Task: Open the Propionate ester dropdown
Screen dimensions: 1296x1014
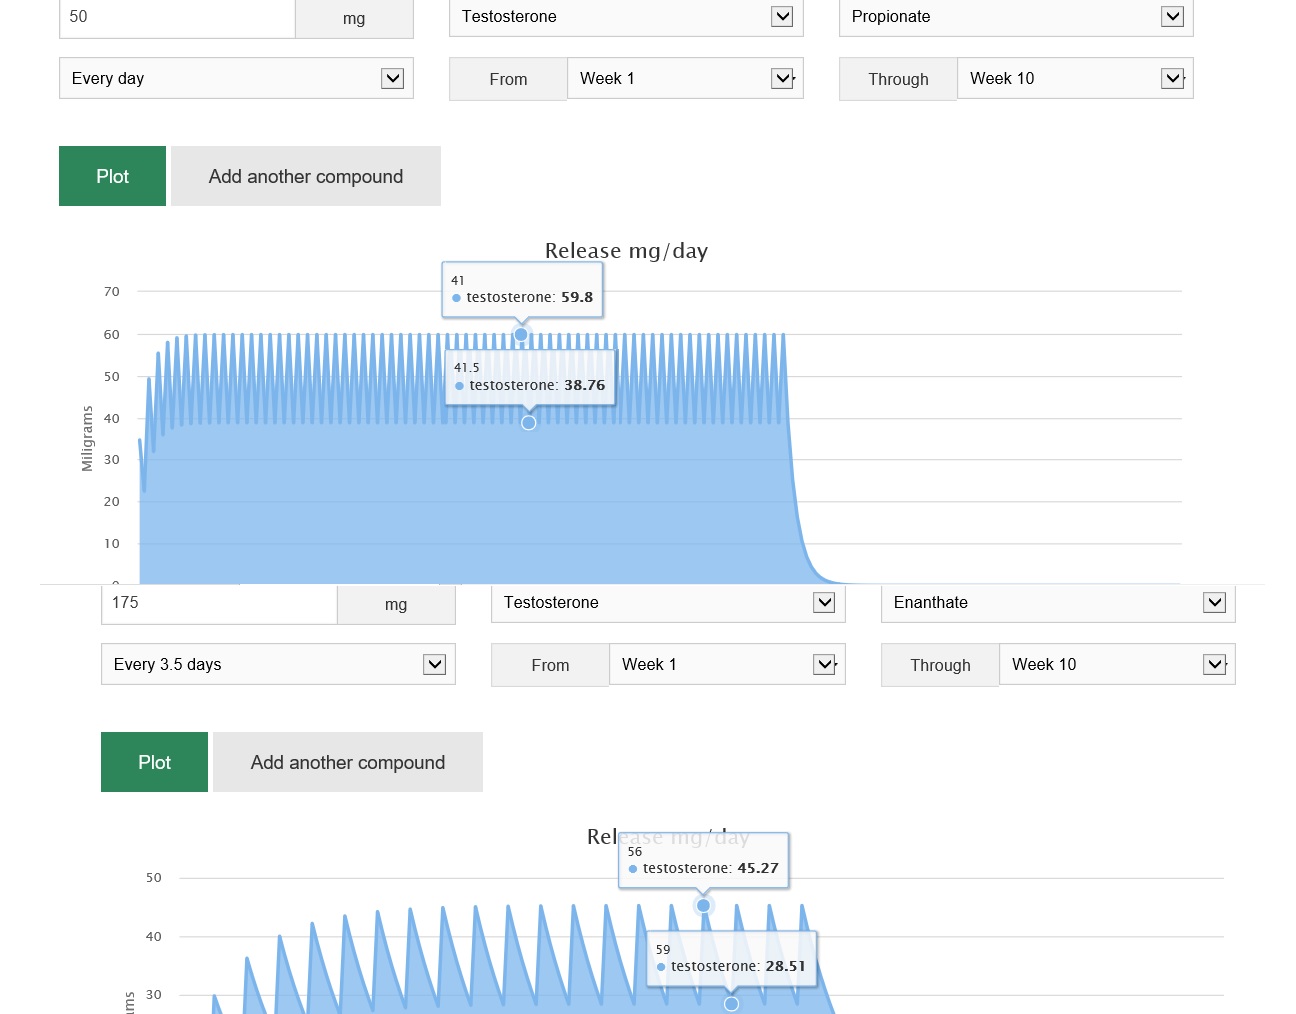Action: (1015, 17)
